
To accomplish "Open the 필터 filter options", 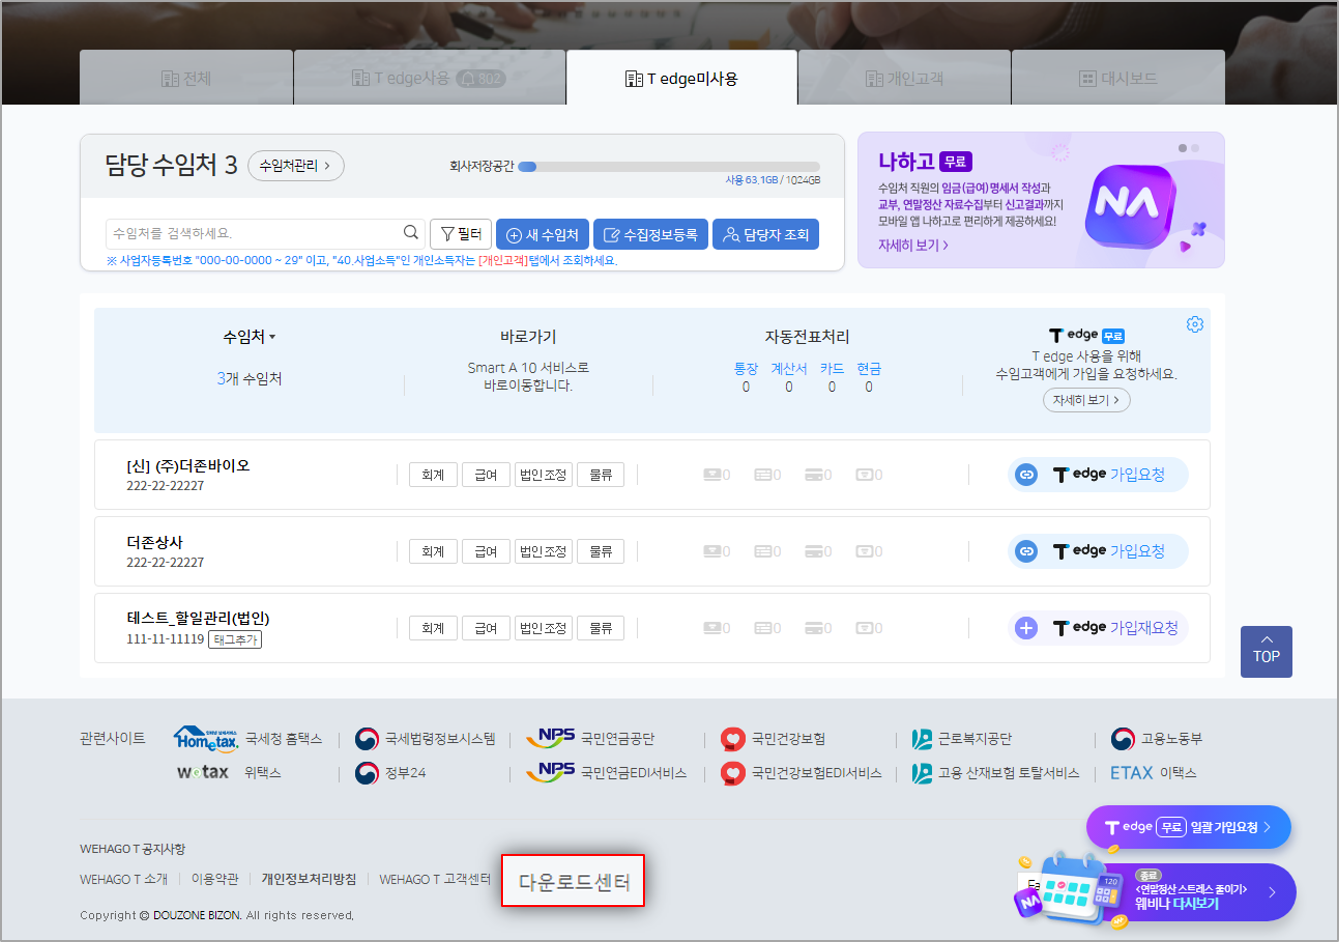I will pyautogui.click(x=461, y=234).
